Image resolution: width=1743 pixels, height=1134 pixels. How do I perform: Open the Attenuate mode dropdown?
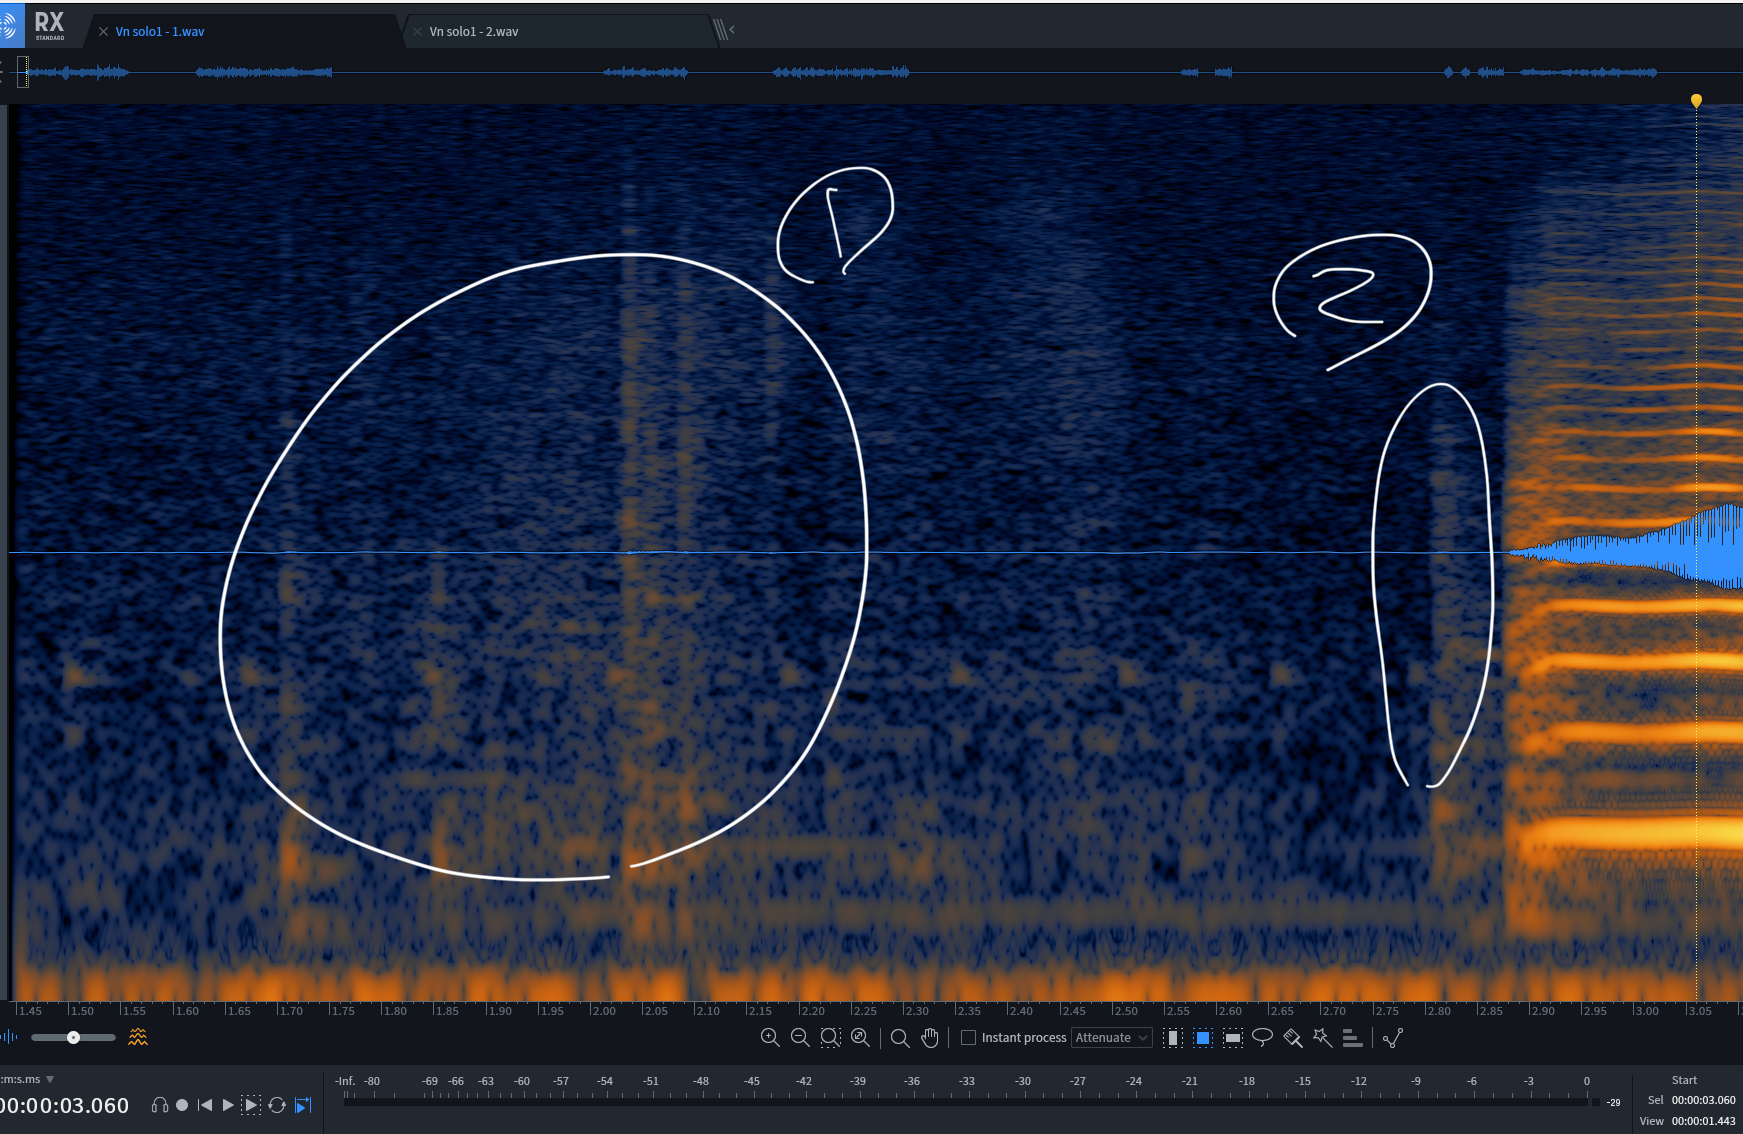[1111, 1038]
